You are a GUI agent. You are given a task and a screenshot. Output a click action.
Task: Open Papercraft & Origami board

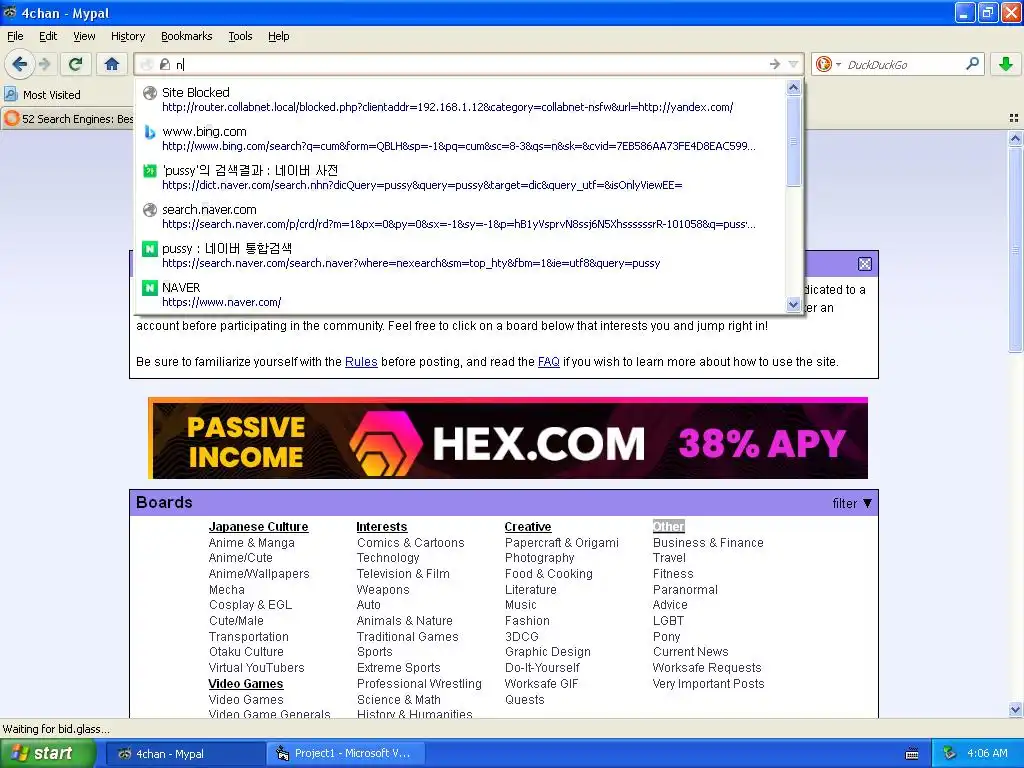click(x=562, y=543)
